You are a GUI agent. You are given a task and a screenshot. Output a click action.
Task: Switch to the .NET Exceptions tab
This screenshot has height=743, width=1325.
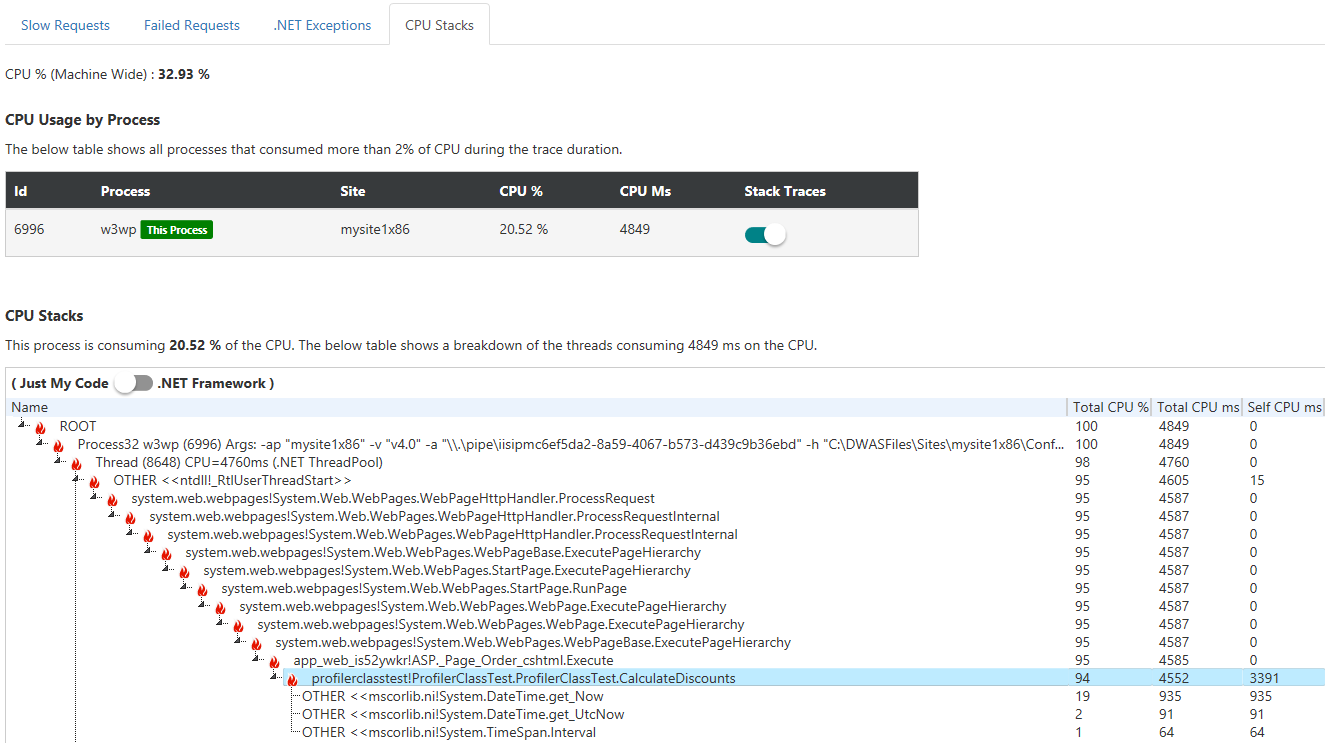point(322,25)
